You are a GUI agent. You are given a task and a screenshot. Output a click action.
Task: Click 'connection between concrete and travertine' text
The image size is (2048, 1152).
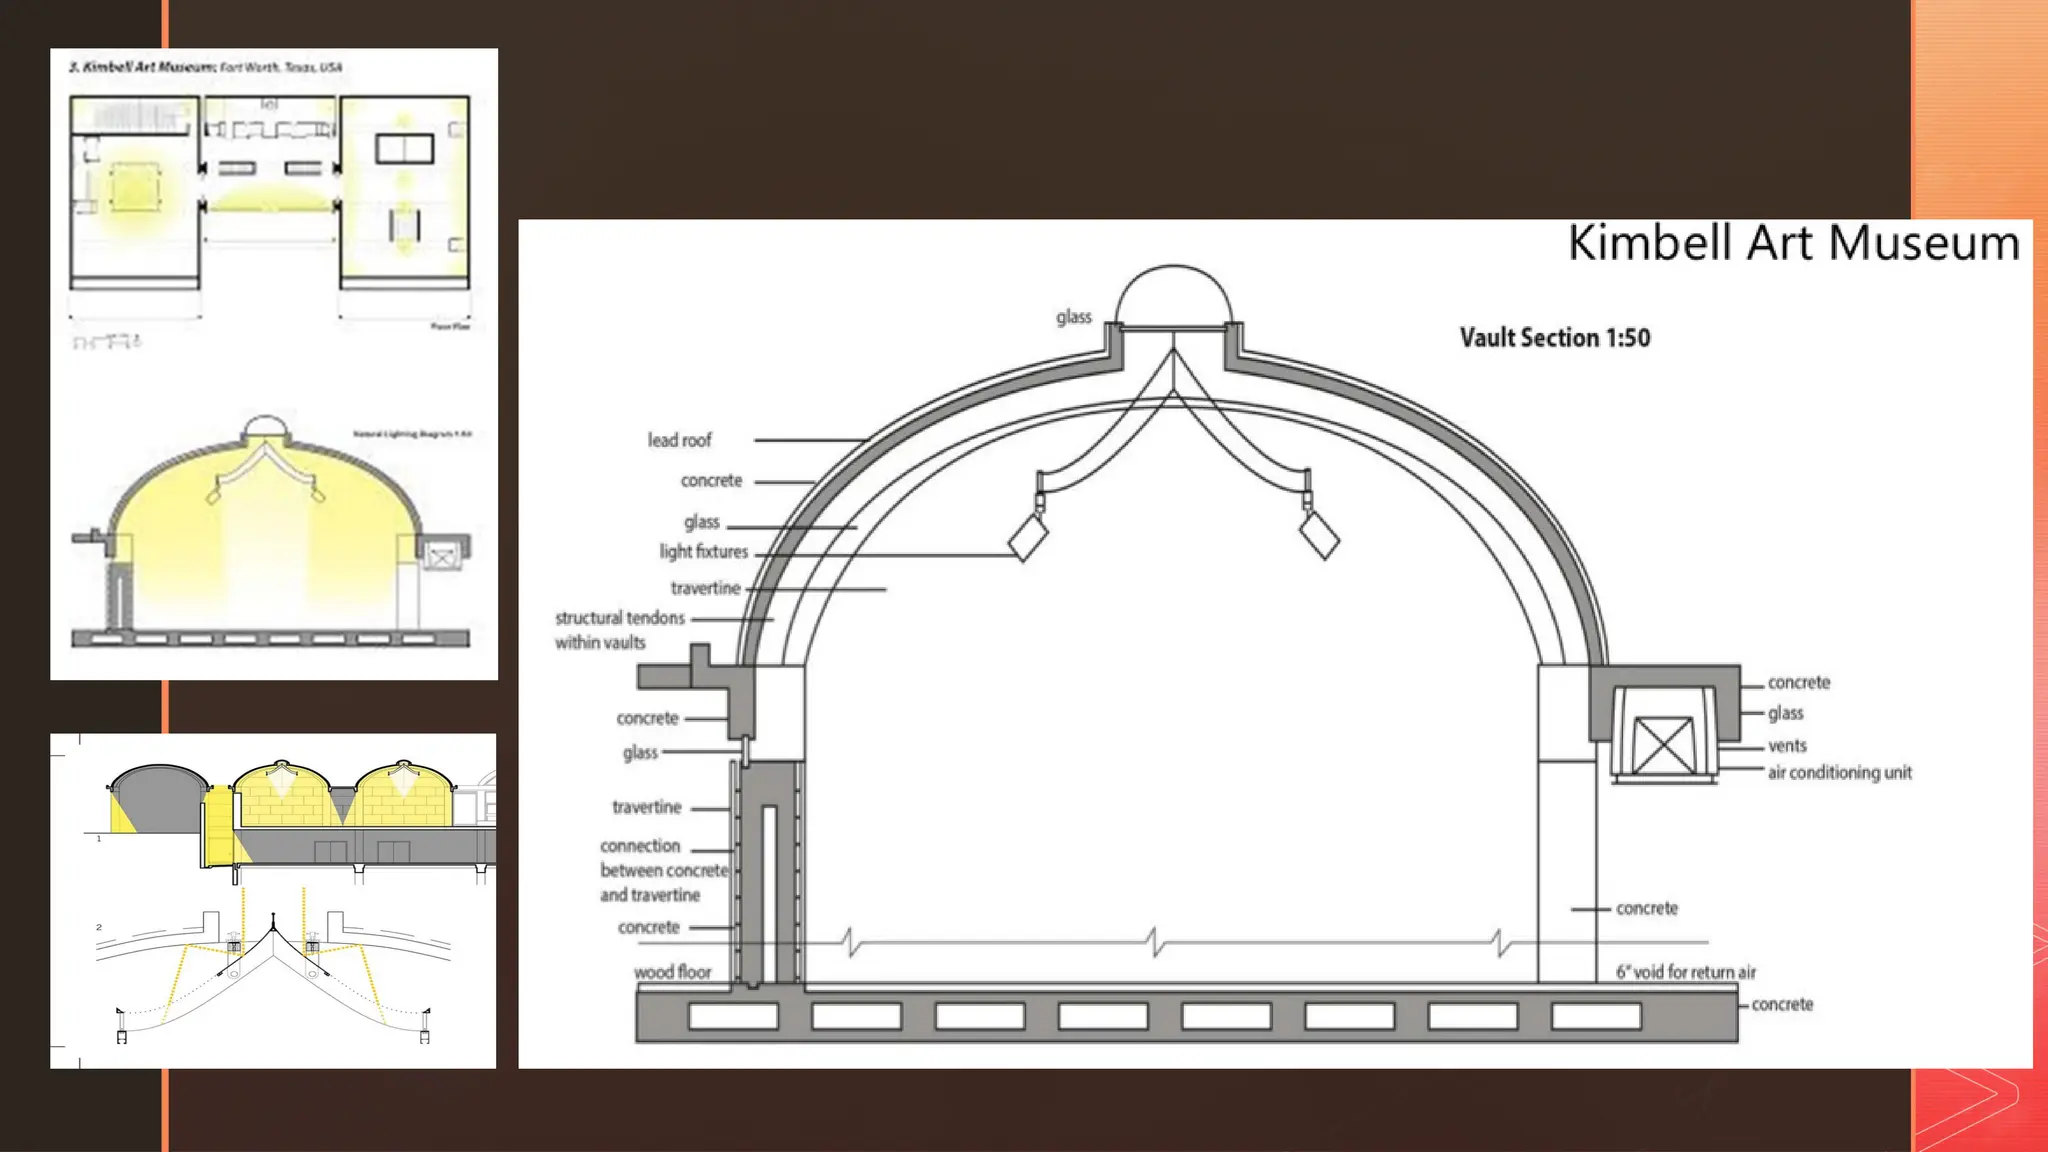662,870
